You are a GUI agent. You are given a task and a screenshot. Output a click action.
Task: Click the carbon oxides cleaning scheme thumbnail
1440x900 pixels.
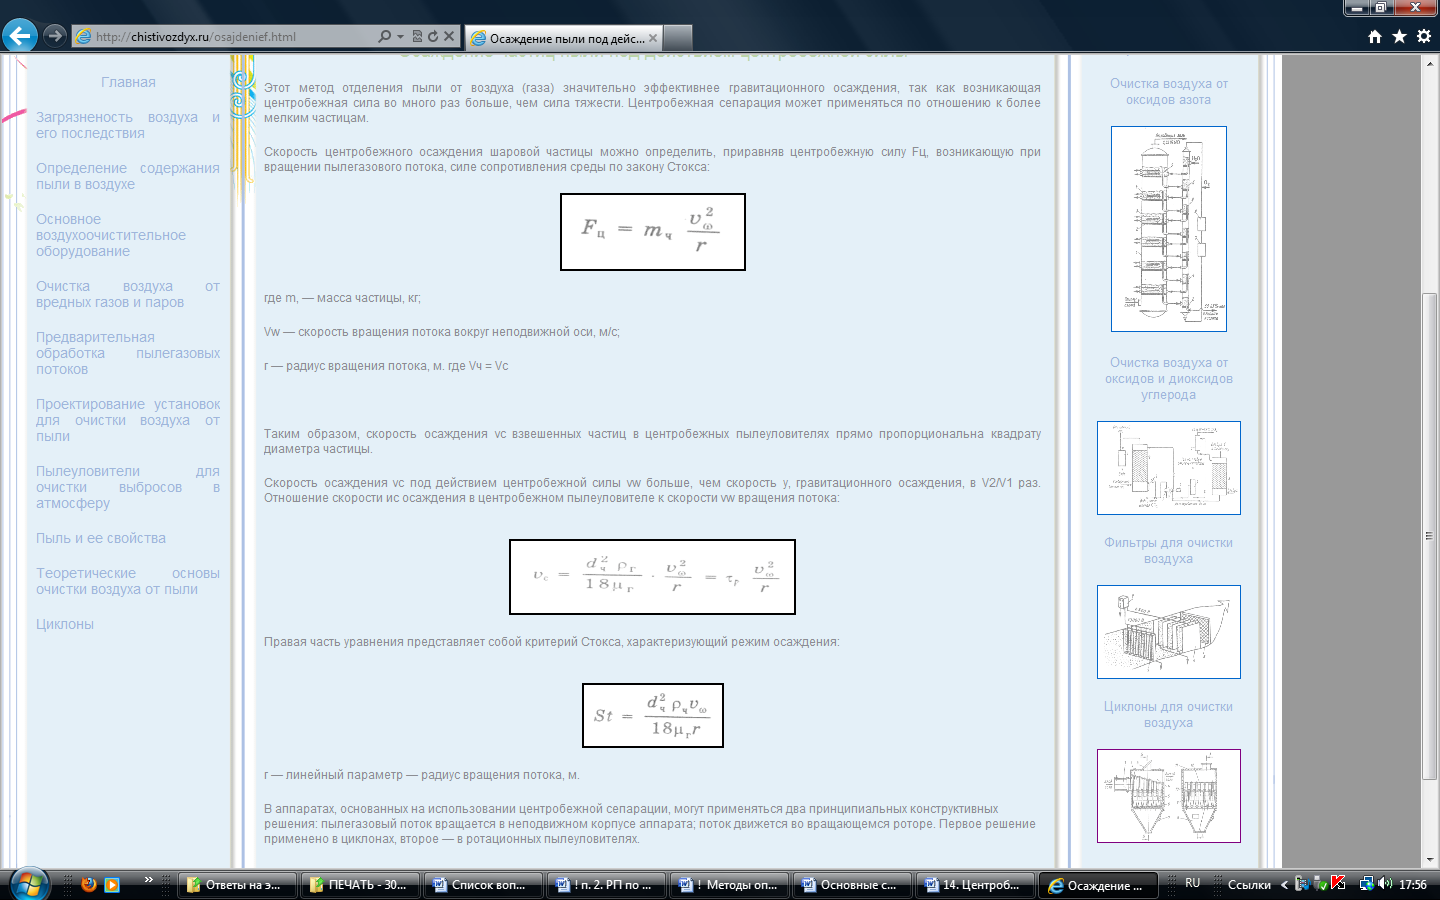tap(1168, 468)
